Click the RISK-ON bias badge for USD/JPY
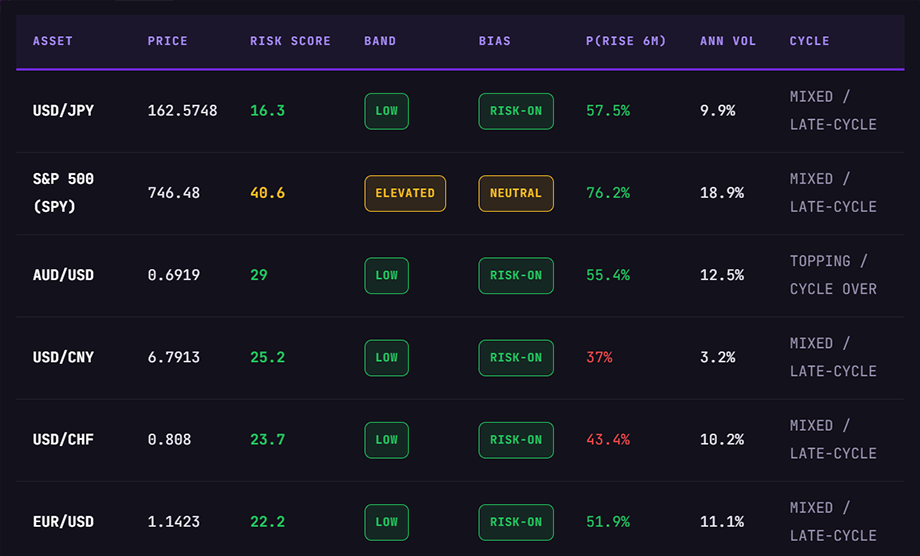This screenshot has height=556, width=920. 516,111
